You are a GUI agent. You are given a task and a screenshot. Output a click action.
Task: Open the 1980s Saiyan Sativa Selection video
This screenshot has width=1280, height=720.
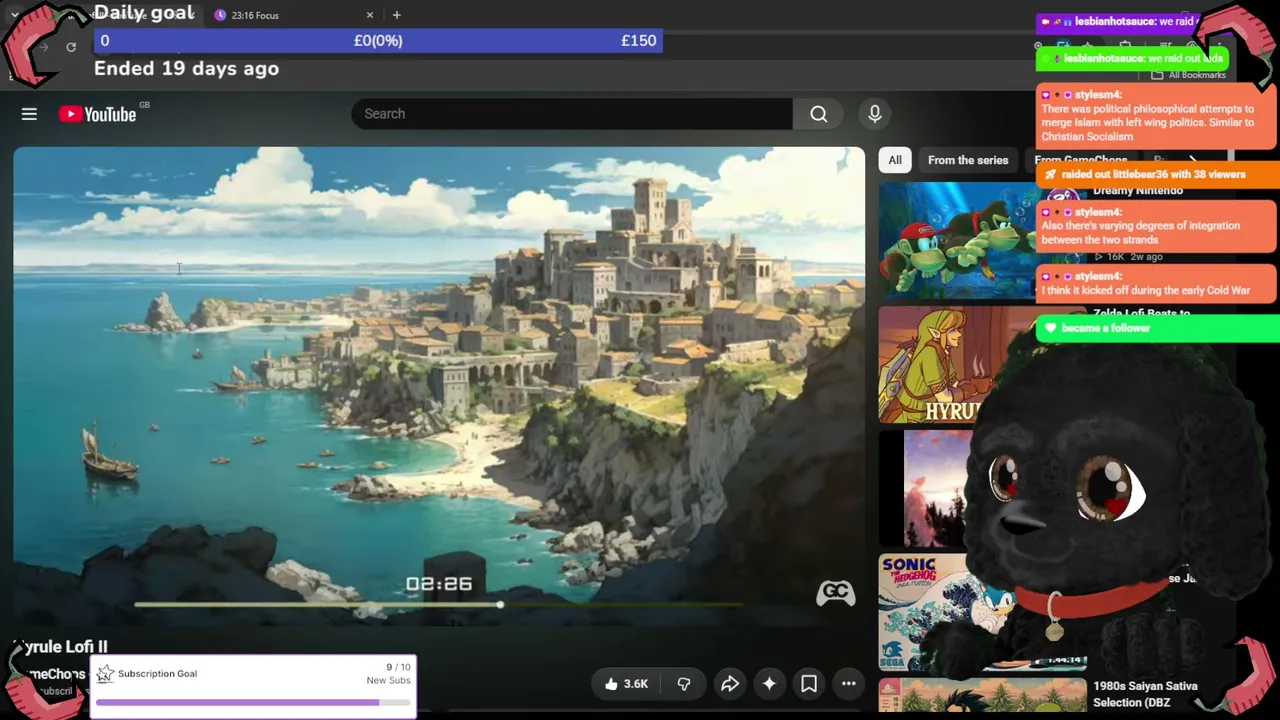click(1145, 694)
